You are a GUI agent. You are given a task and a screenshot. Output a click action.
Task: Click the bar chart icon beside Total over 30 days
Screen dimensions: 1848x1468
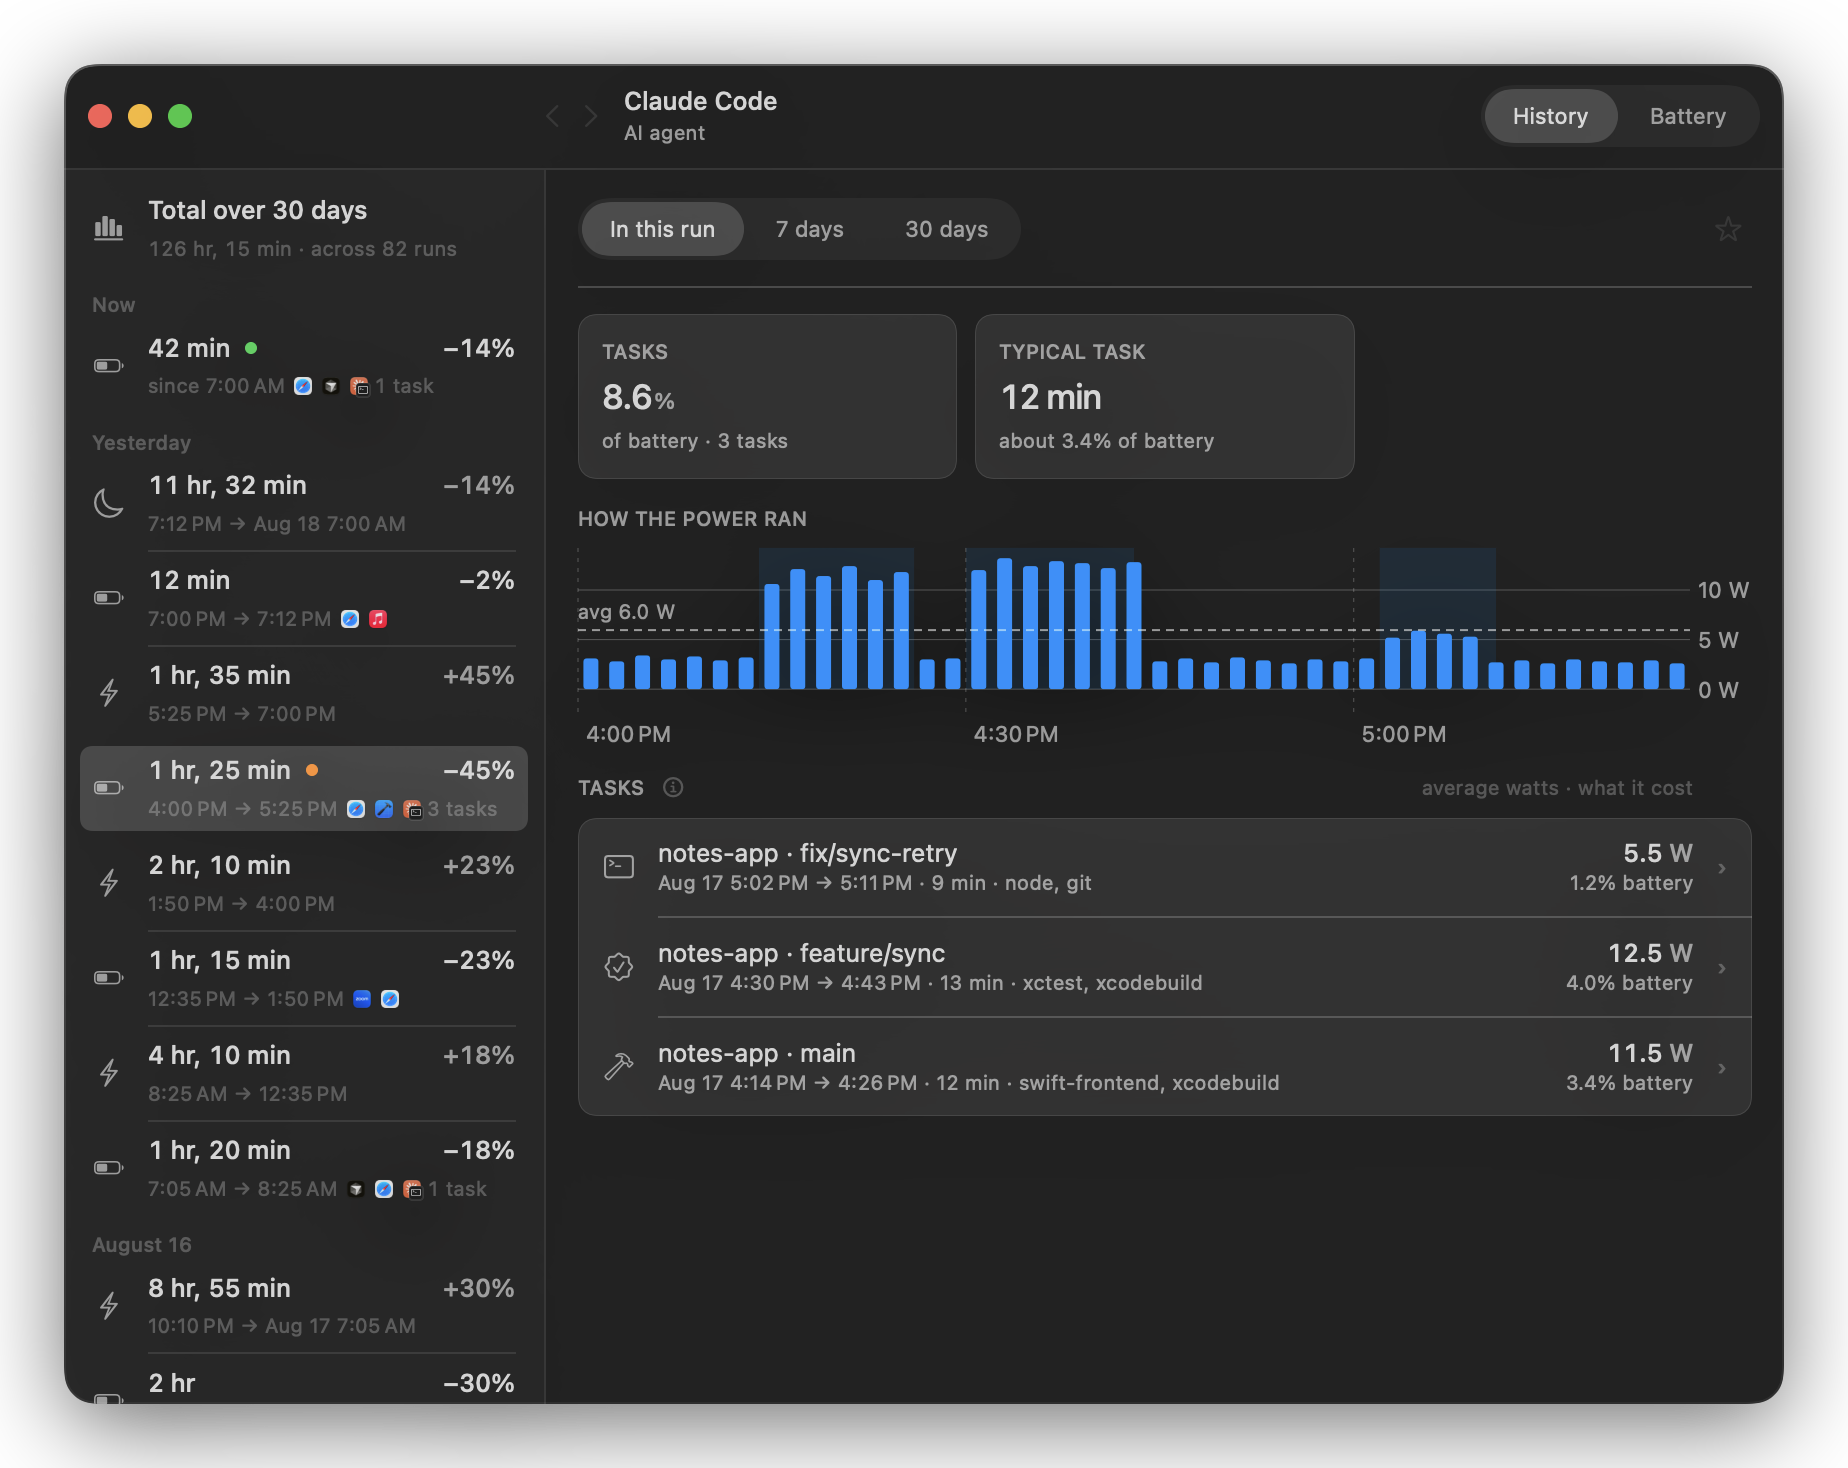108,228
